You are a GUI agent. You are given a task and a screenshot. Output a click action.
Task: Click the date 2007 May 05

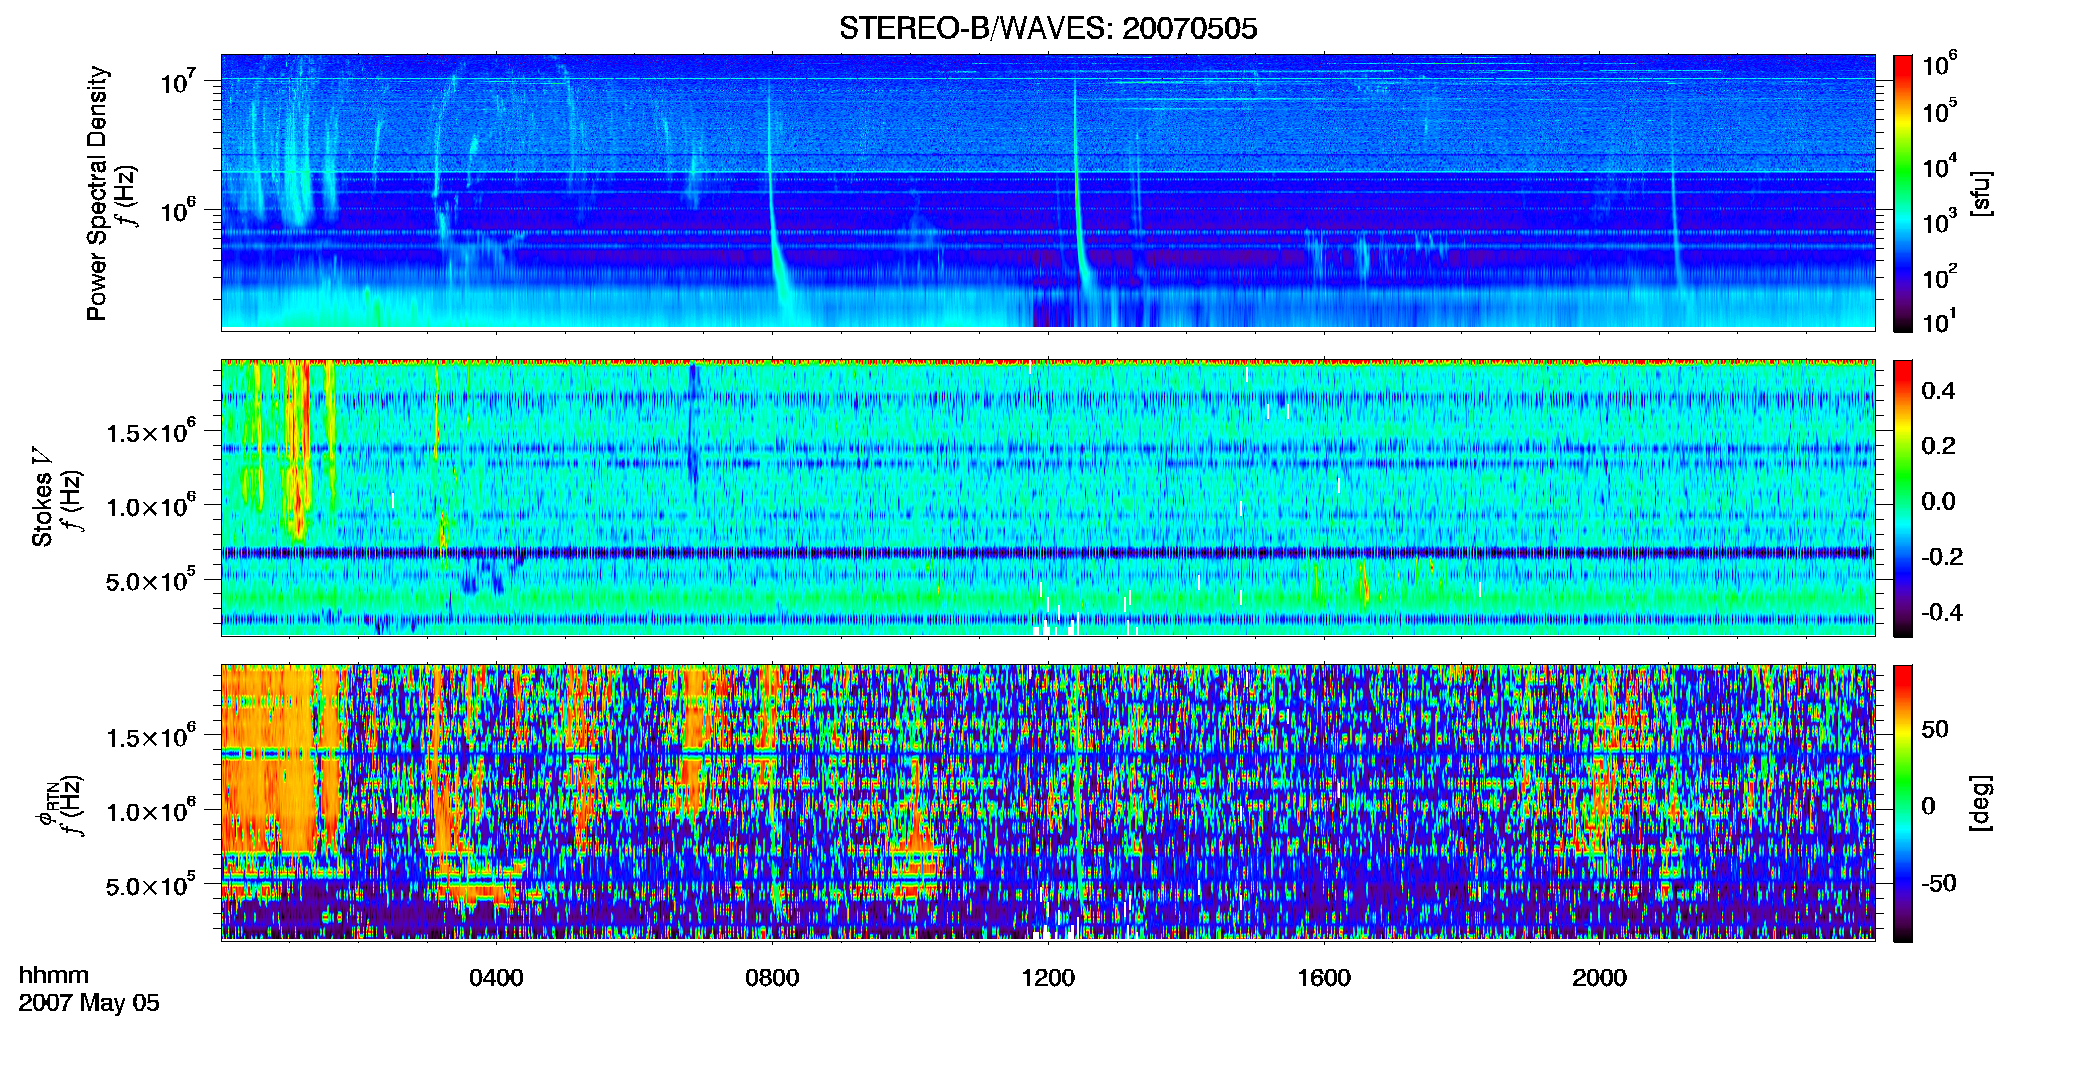pos(89,1003)
